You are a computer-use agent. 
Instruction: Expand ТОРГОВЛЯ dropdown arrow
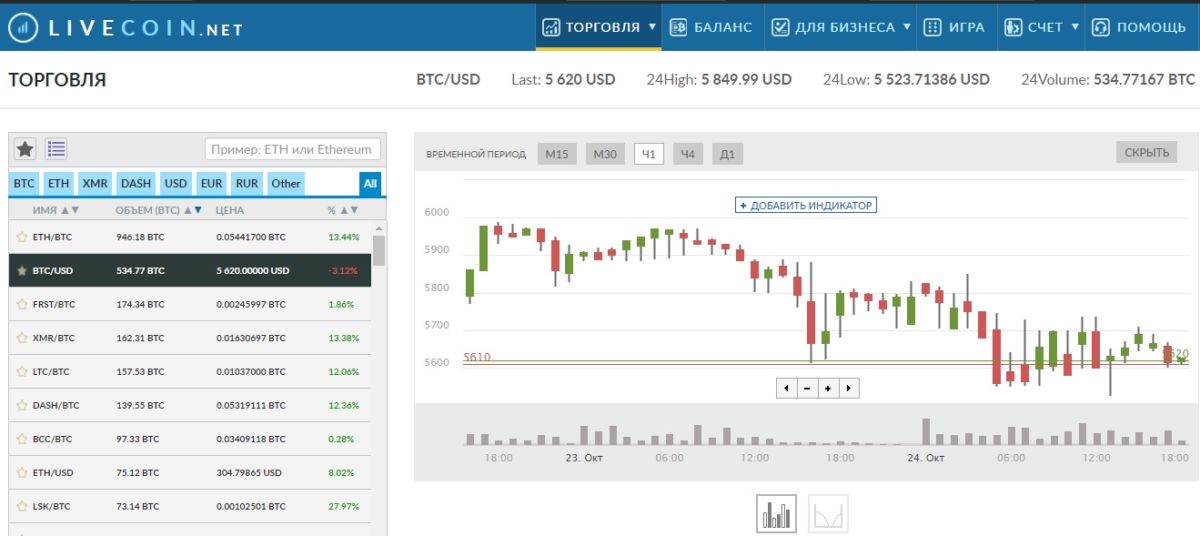(x=652, y=27)
